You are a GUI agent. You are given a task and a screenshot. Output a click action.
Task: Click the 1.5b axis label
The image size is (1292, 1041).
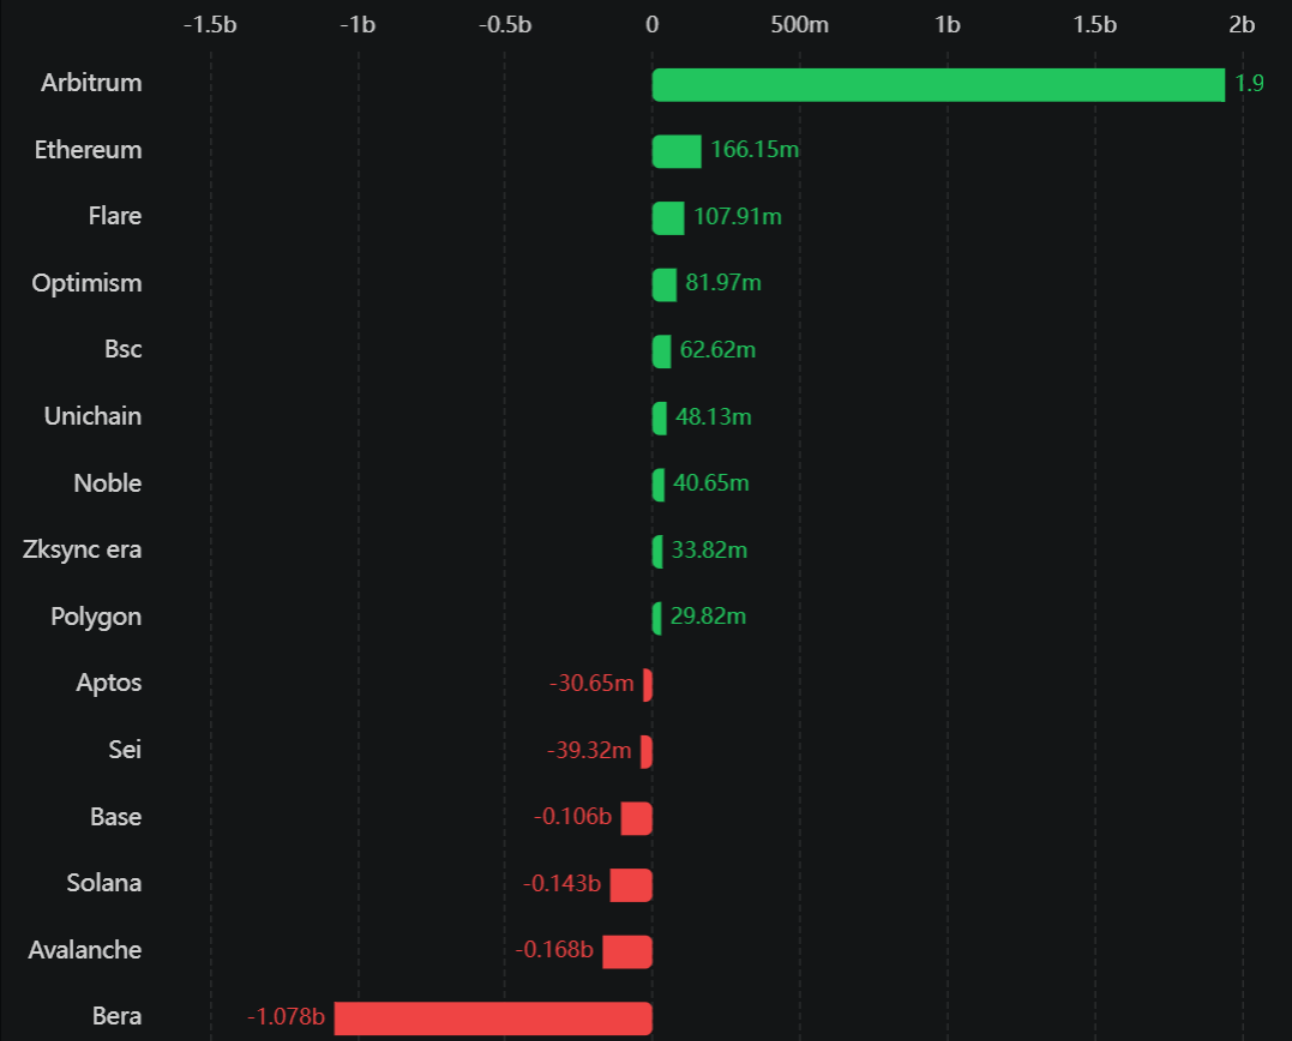(x=1095, y=25)
